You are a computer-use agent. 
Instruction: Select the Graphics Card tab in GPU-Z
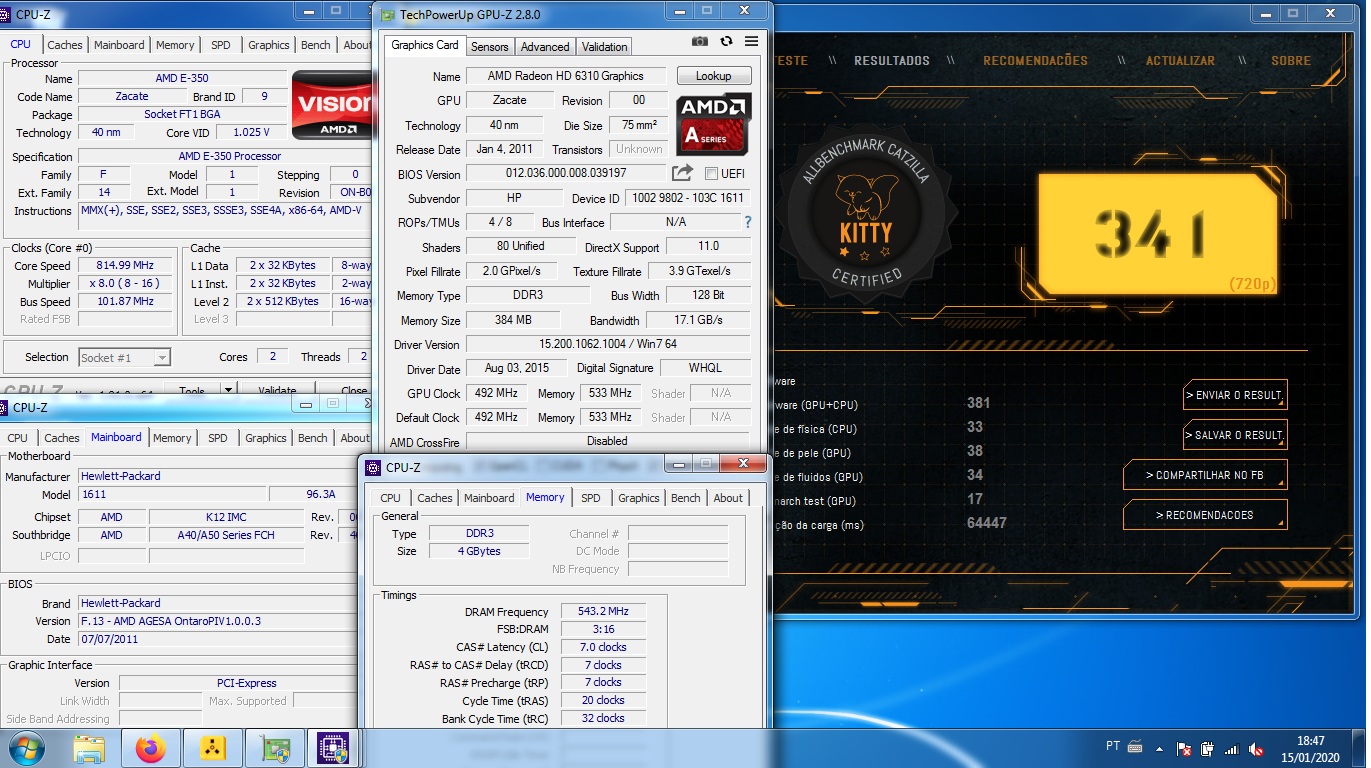point(425,45)
